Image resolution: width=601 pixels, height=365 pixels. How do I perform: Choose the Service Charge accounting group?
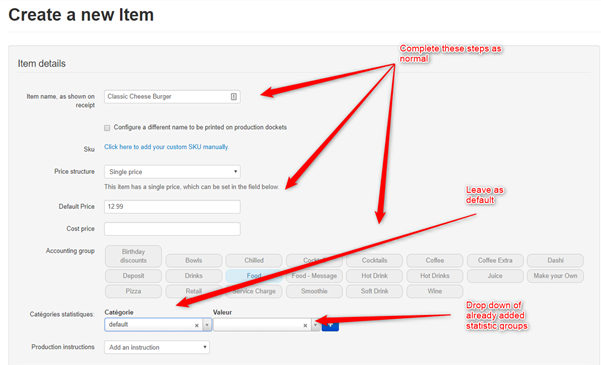(x=254, y=291)
